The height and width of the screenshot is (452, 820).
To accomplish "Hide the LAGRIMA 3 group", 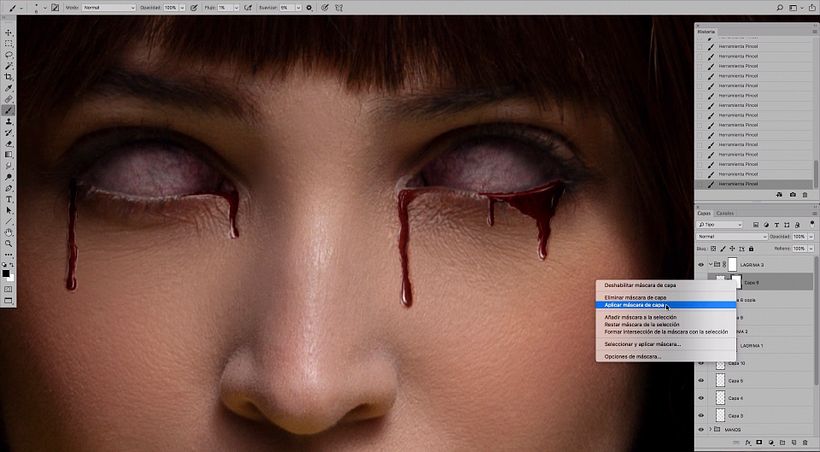I will [x=701, y=265].
